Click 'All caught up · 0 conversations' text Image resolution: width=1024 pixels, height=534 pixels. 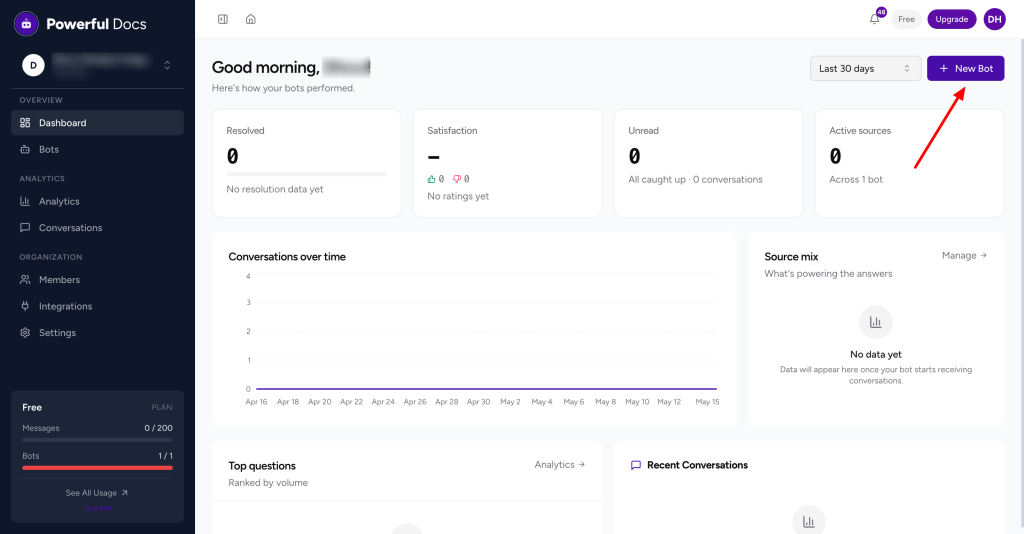point(695,180)
